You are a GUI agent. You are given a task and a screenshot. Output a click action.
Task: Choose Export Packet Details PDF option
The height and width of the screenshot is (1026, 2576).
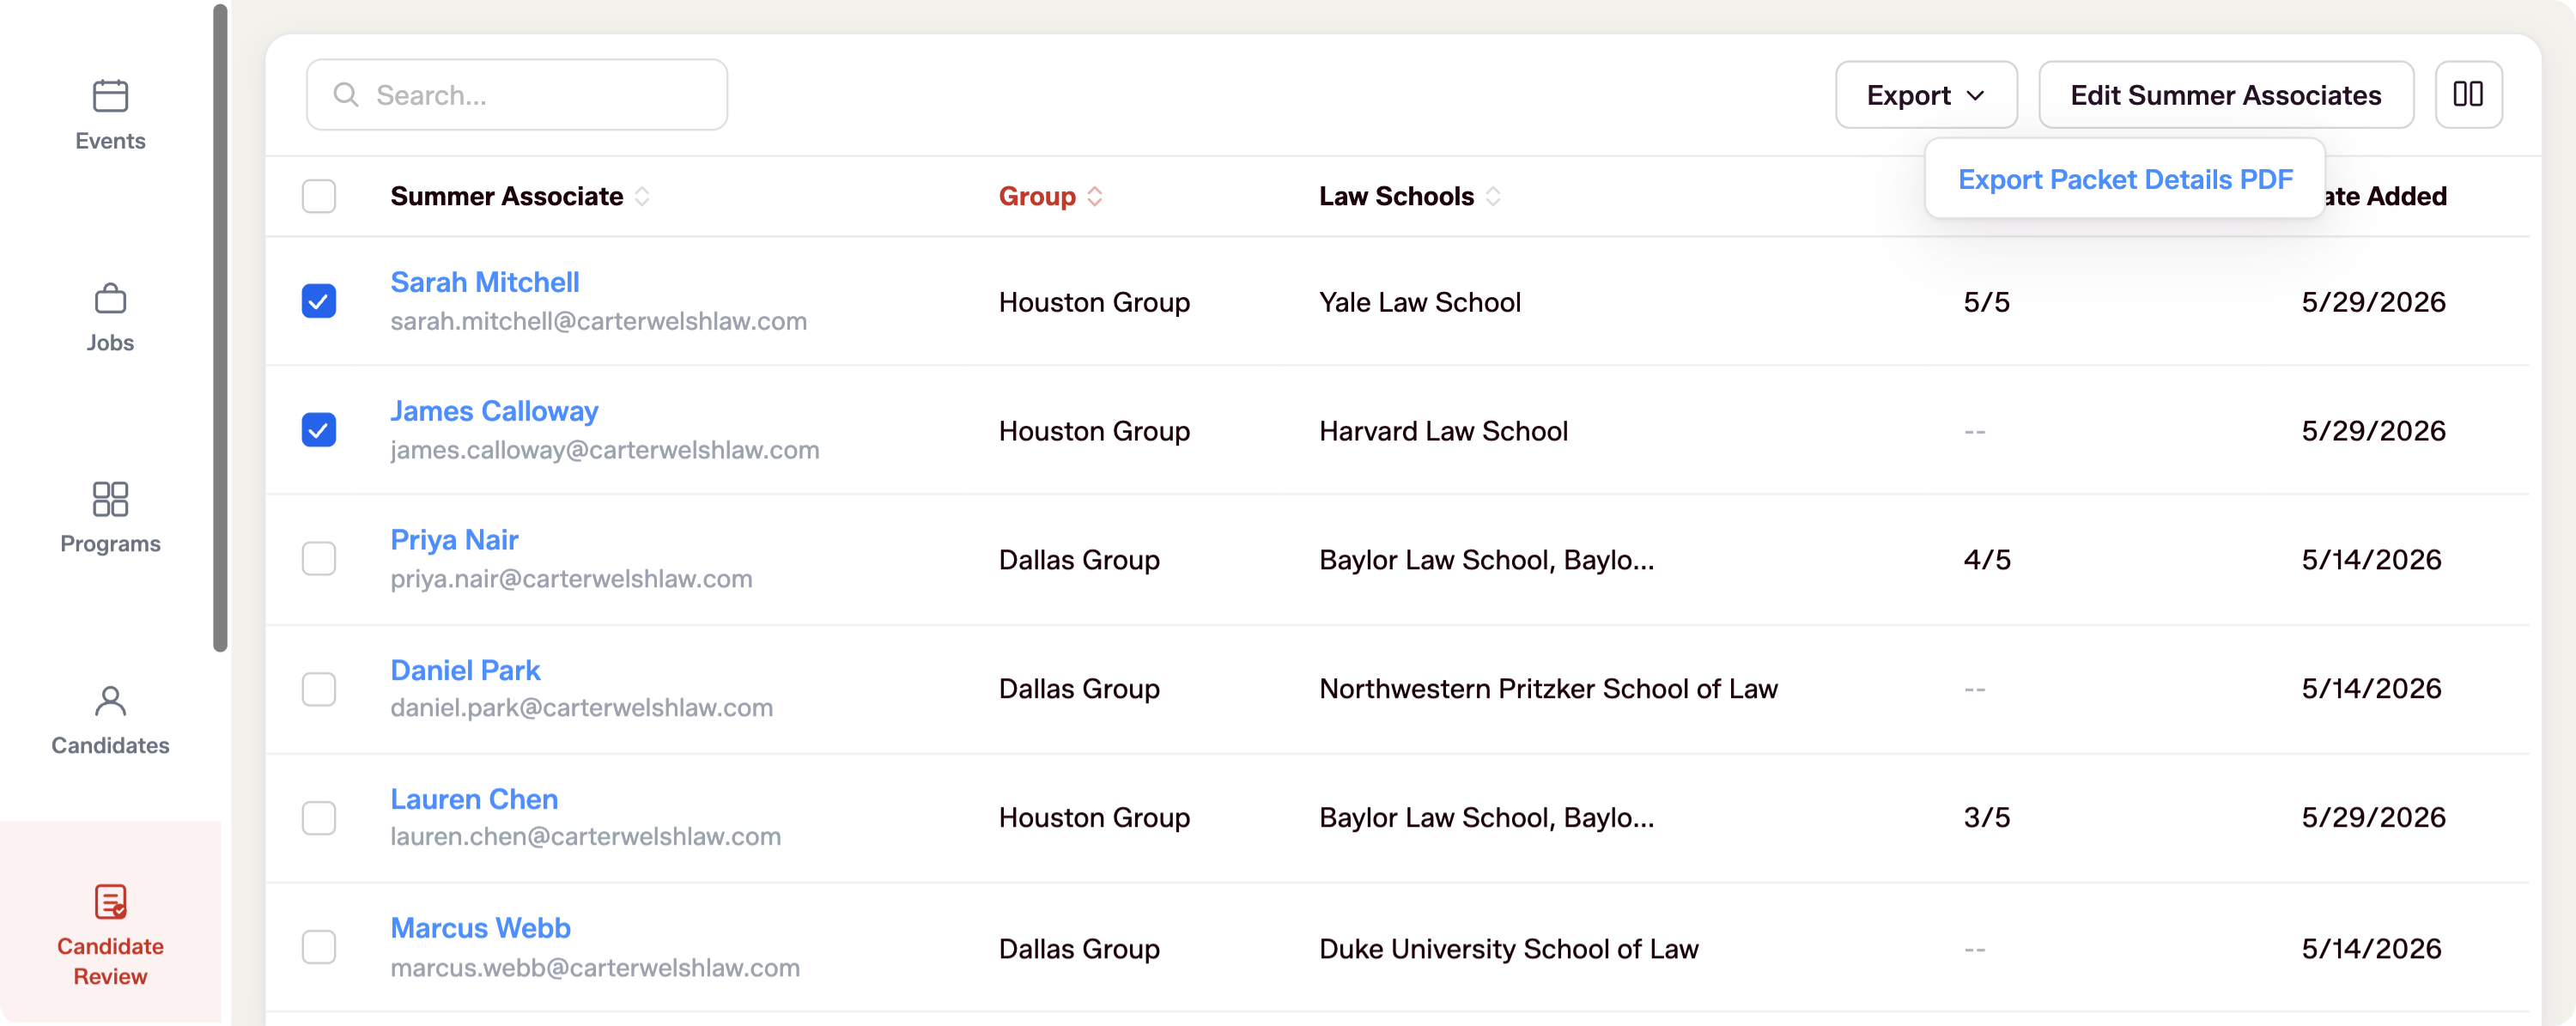coord(2125,179)
